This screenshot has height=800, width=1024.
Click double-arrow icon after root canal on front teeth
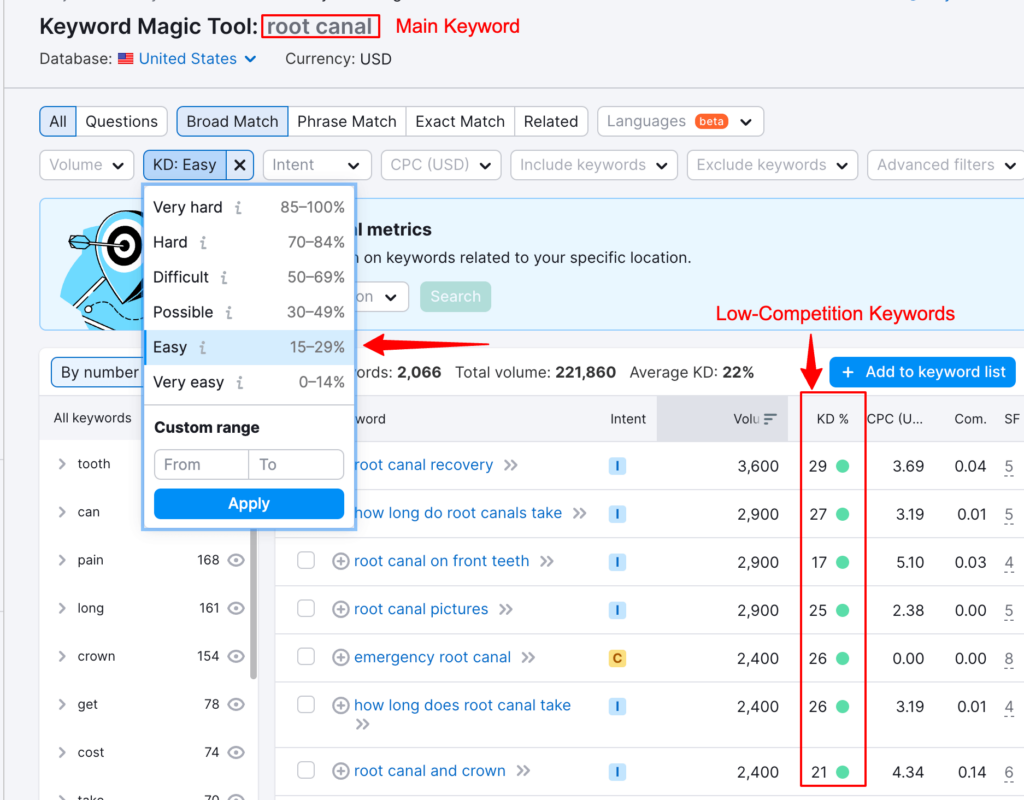[x=547, y=562]
